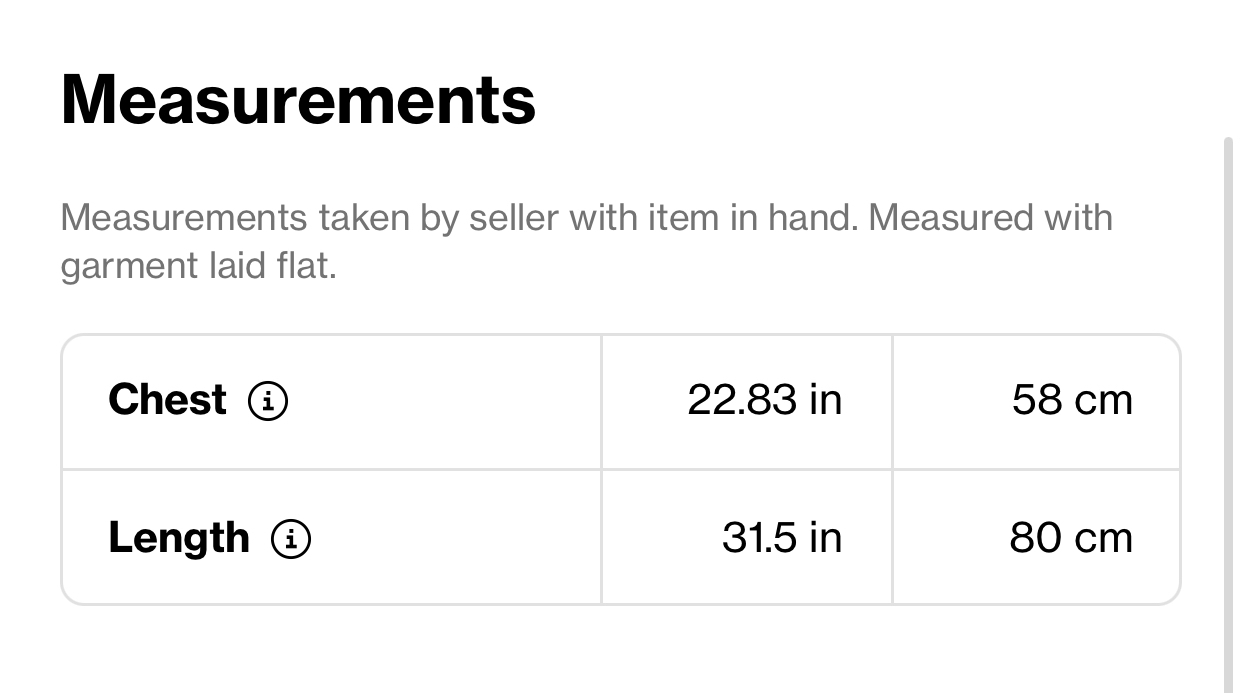Click the vertical scrollbar on the right edge
The height and width of the screenshot is (693, 1242).
click(x=1229, y=415)
